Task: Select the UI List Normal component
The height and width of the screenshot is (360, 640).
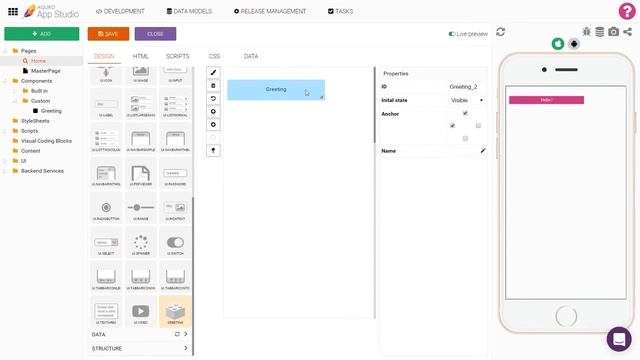Action: click(x=175, y=105)
